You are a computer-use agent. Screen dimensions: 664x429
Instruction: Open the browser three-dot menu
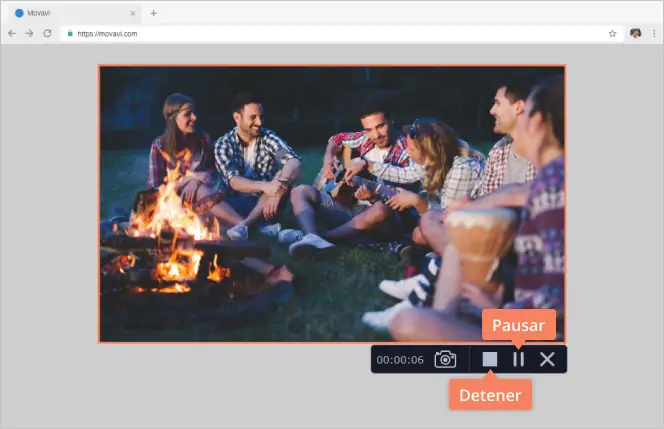point(654,33)
